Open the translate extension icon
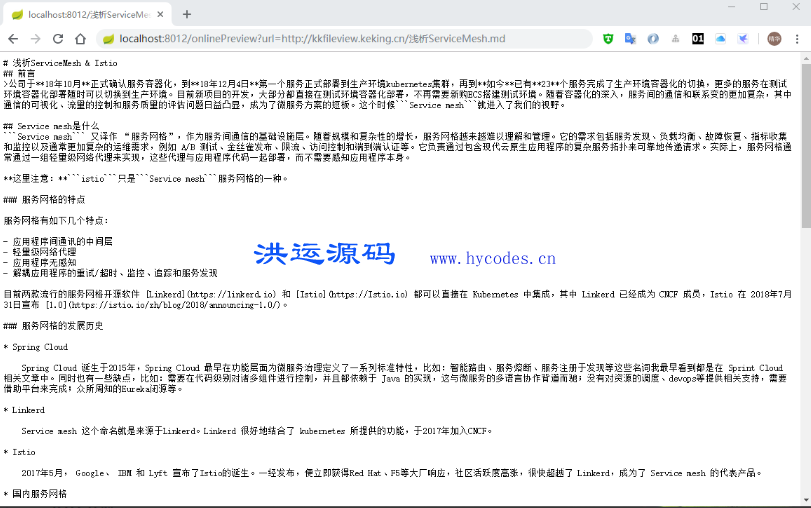The height and width of the screenshot is (508, 811). pos(630,39)
